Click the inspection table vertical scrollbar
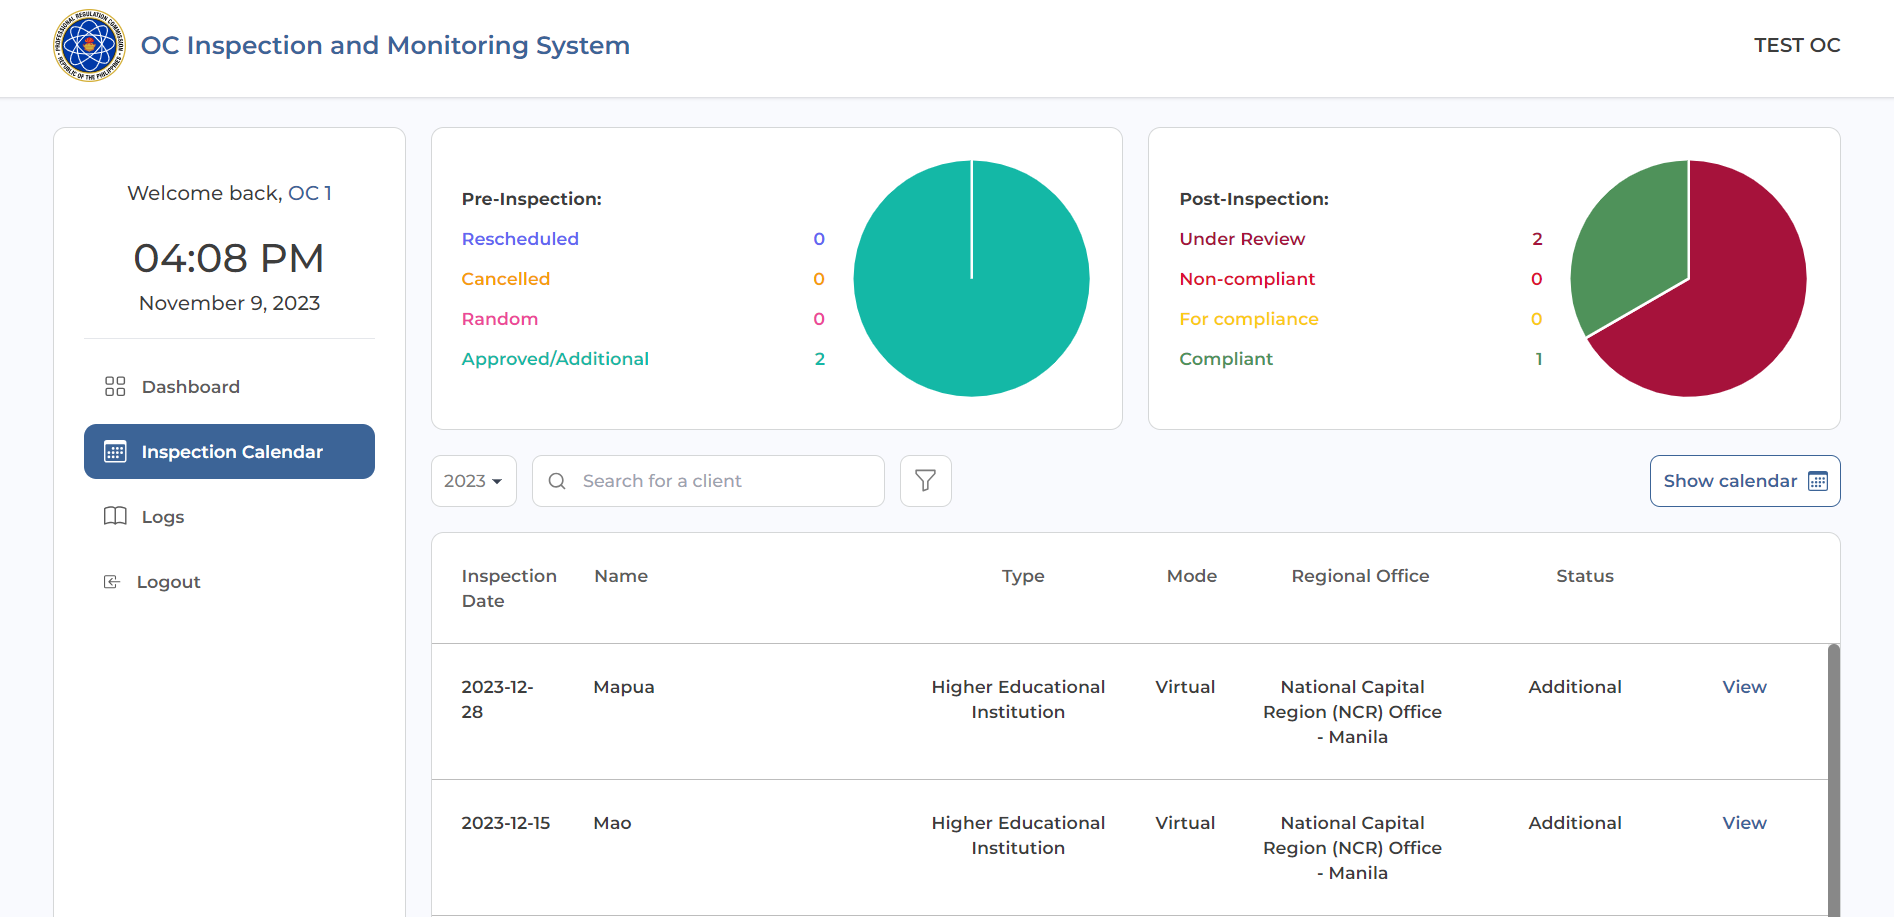Viewport: 1894px width, 917px height. 1833,780
